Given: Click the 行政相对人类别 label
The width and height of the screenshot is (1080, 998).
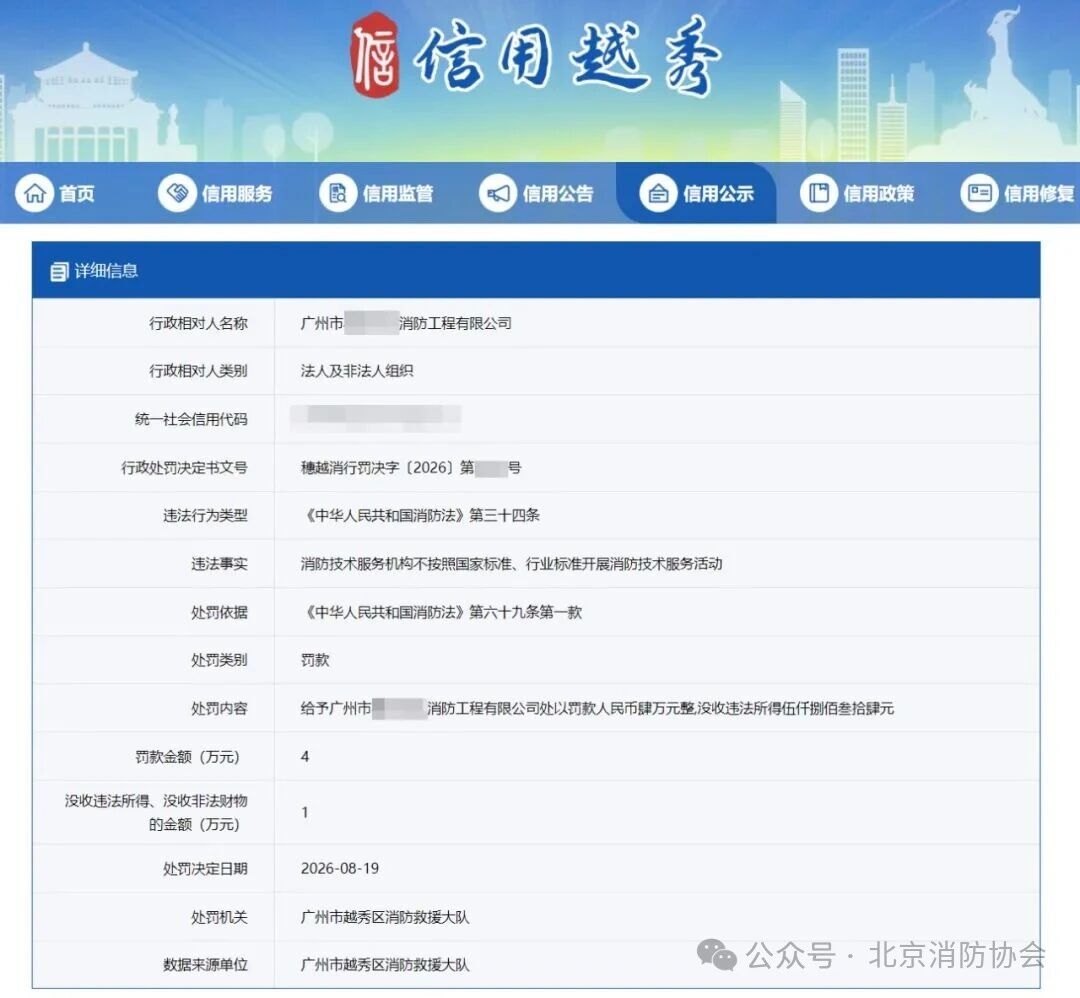Looking at the screenshot, I should tap(198, 371).
